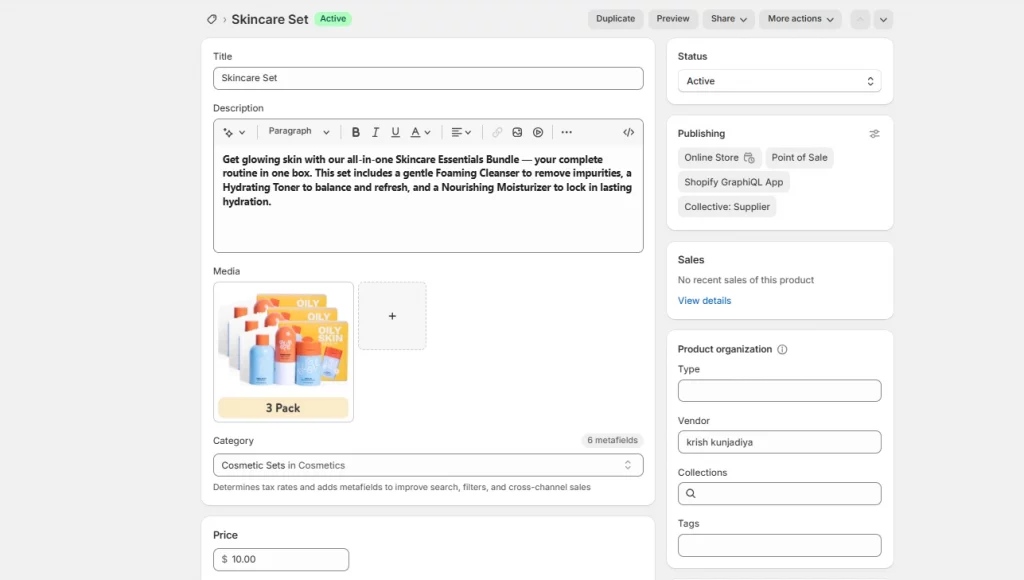Image resolution: width=1024 pixels, height=580 pixels.
Task: Expand the Paragraph style dropdown
Action: [x=298, y=131]
